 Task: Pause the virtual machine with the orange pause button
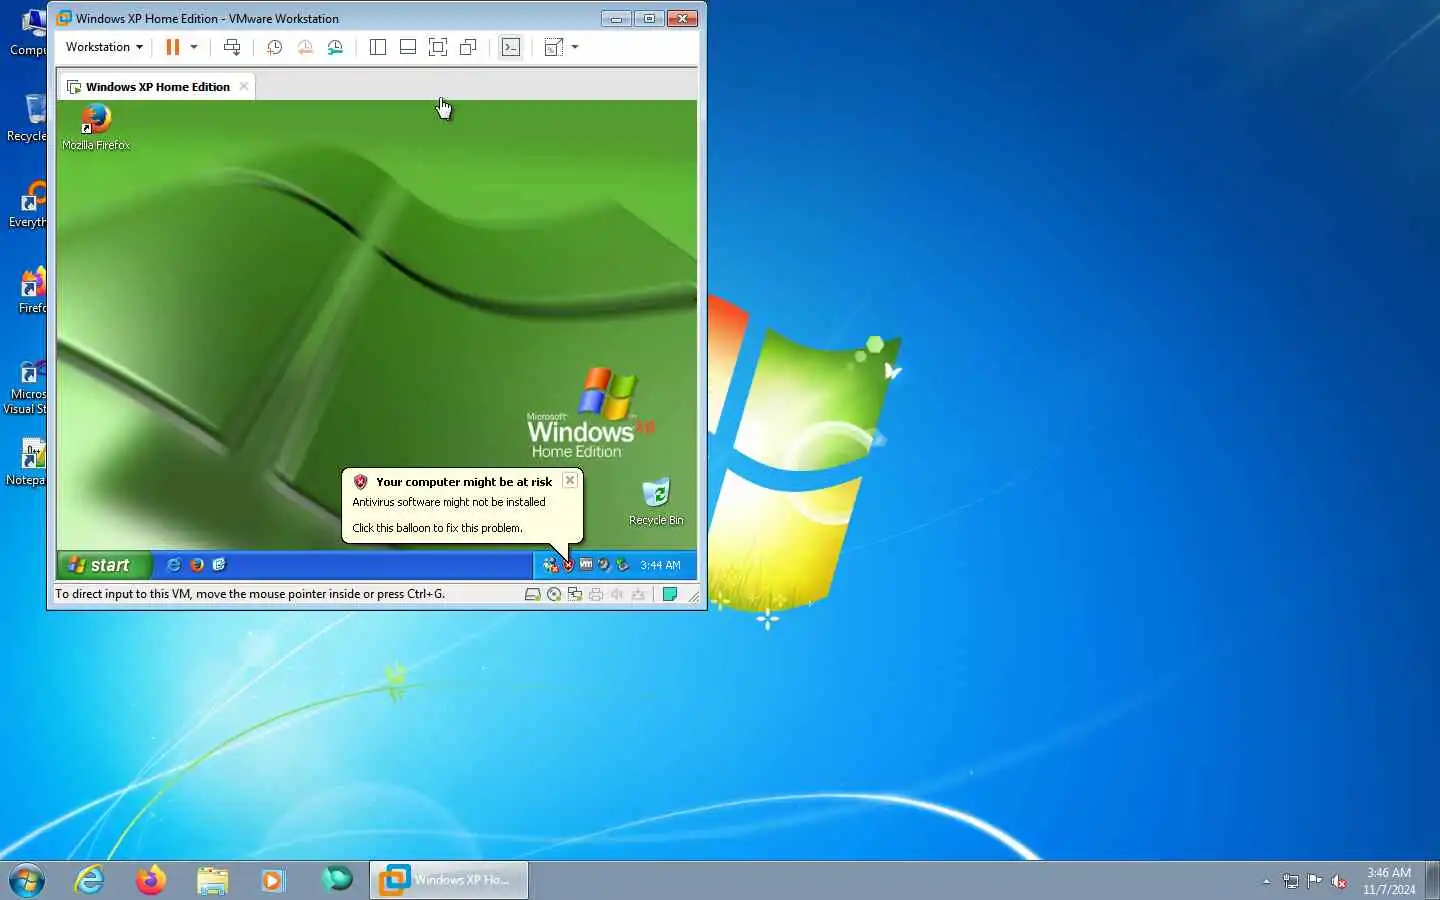(x=173, y=47)
